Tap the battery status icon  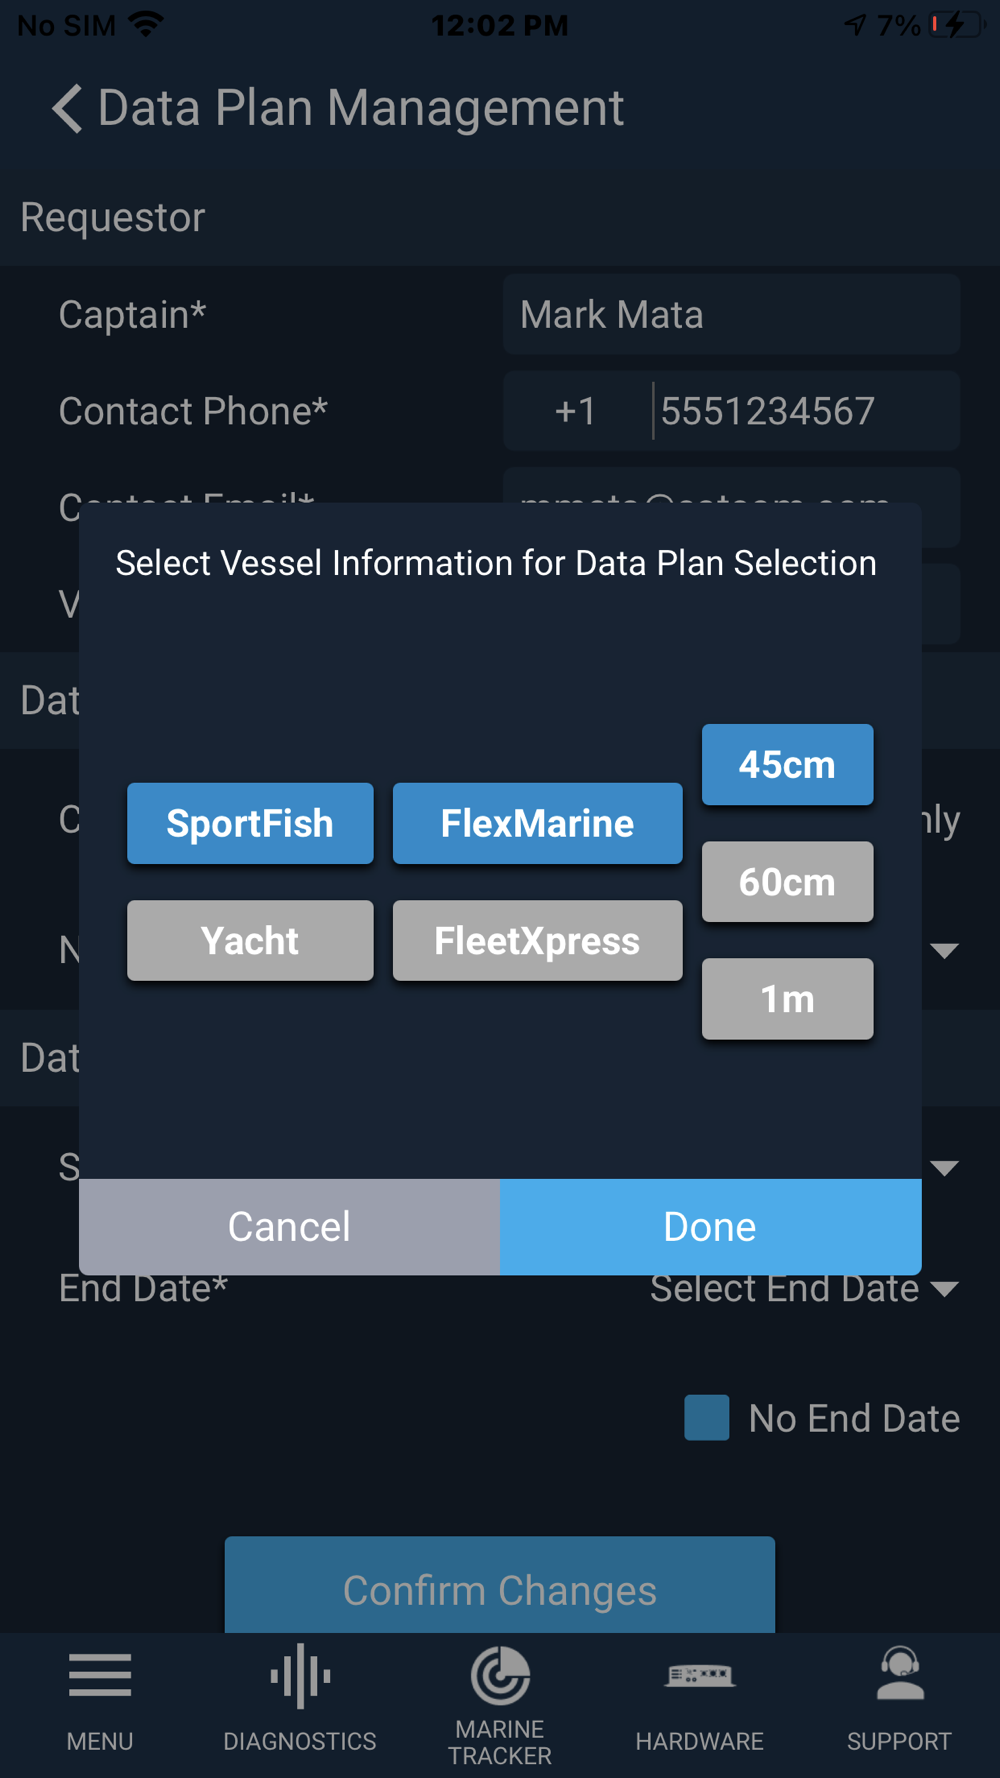957,25
